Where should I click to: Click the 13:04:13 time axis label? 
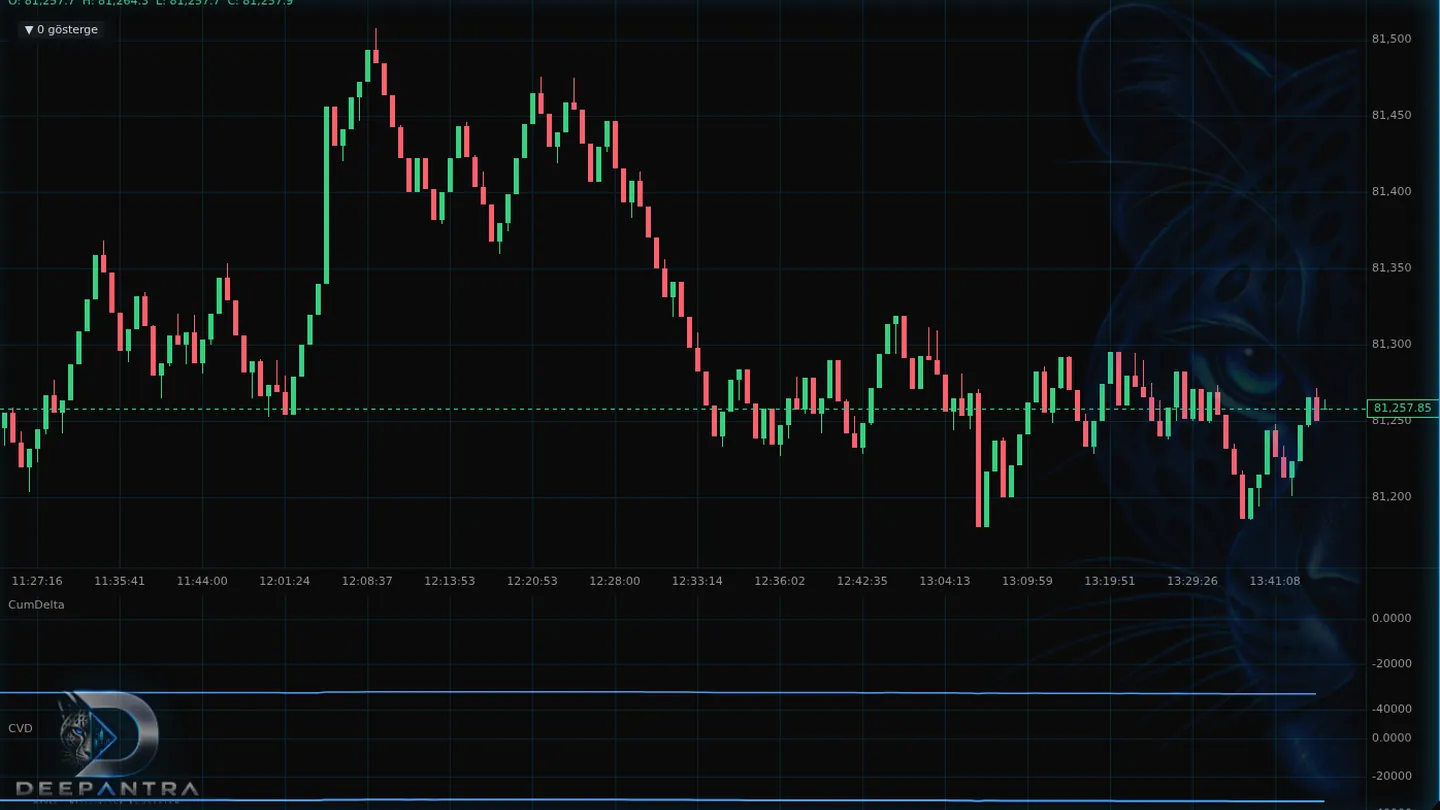coord(945,581)
